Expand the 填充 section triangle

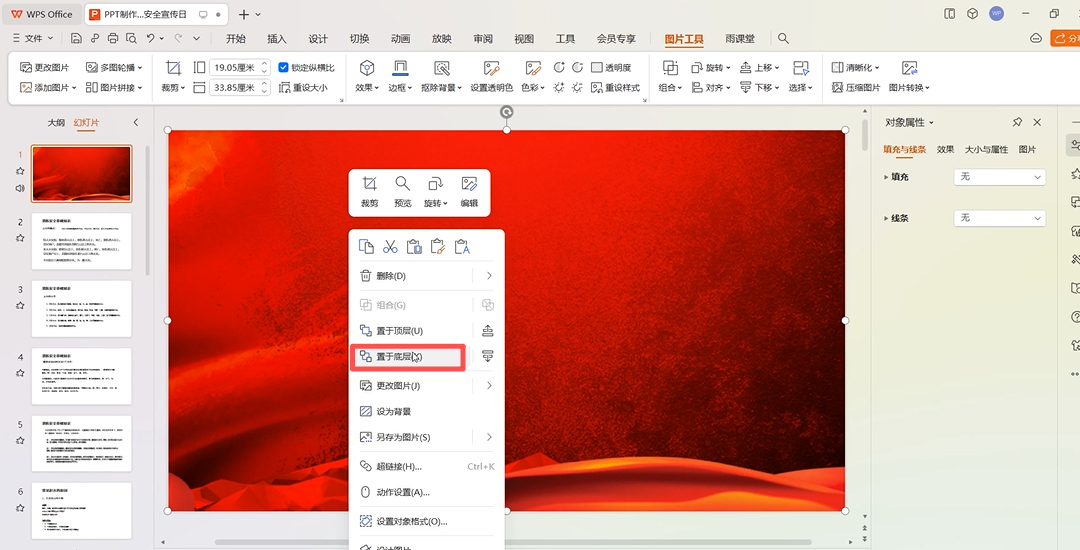coord(886,177)
